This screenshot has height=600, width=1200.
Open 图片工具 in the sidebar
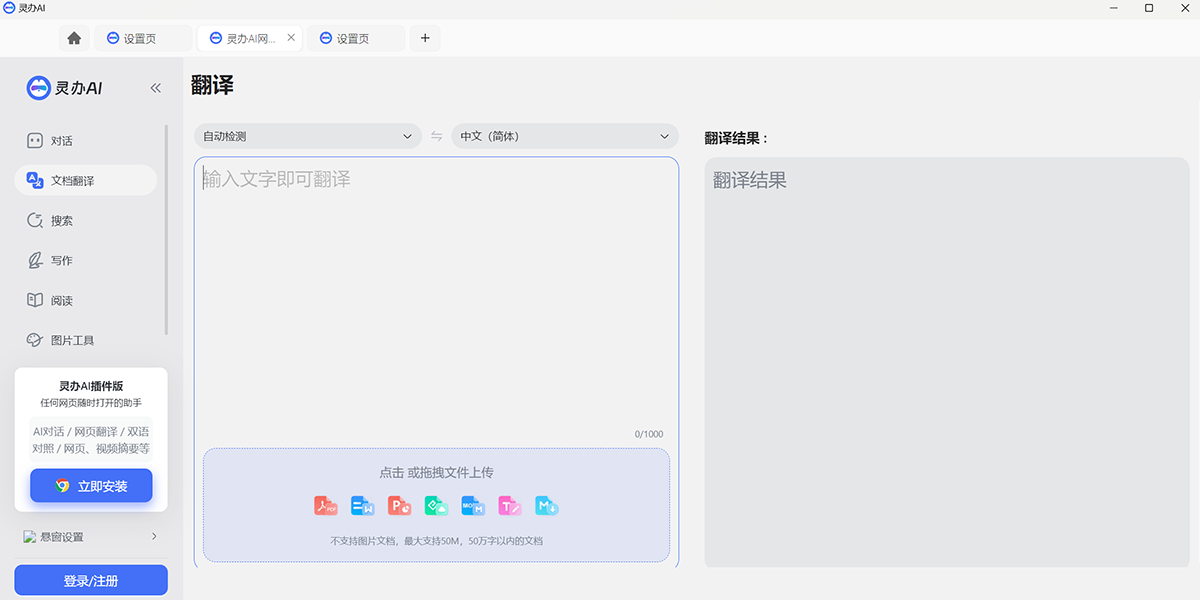(72, 340)
